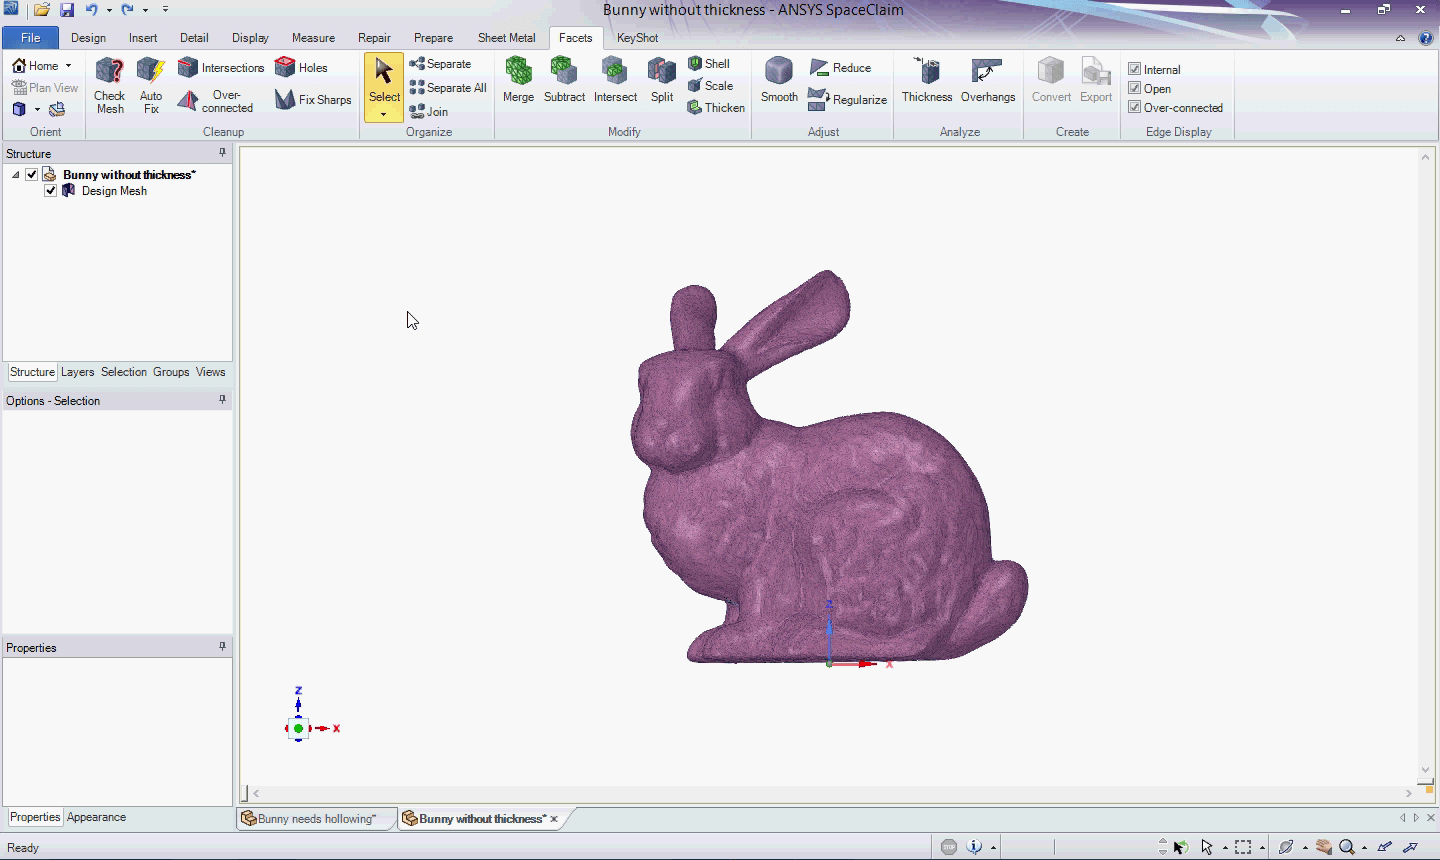Screen dimensions: 1440x860
Task: Click the Thicken tool
Action: click(x=716, y=108)
